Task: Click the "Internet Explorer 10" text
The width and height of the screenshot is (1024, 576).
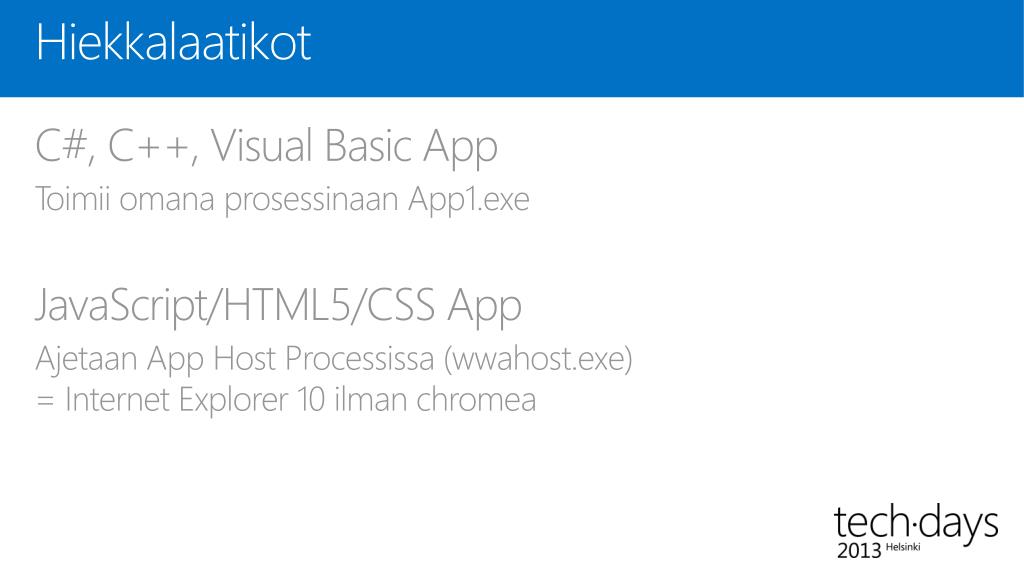Action: click(195, 400)
